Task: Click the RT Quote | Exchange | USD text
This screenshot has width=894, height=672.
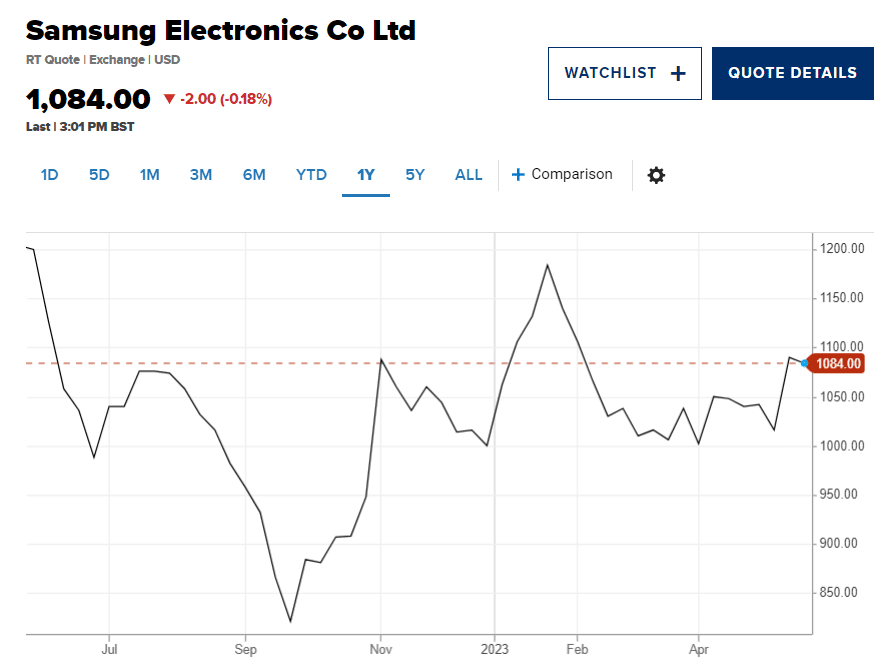Action: click(x=103, y=60)
